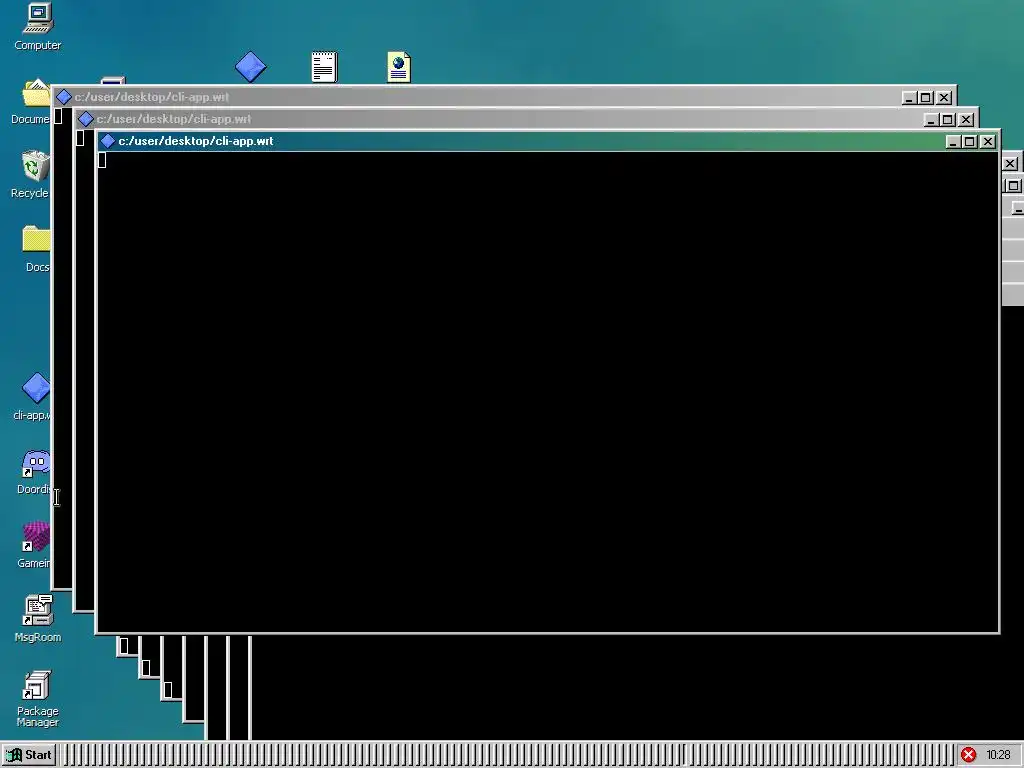Image resolution: width=1024 pixels, height=768 pixels.
Task: Minimize the rearmost cli-app.wrt window
Action: pyautogui.click(x=910, y=97)
